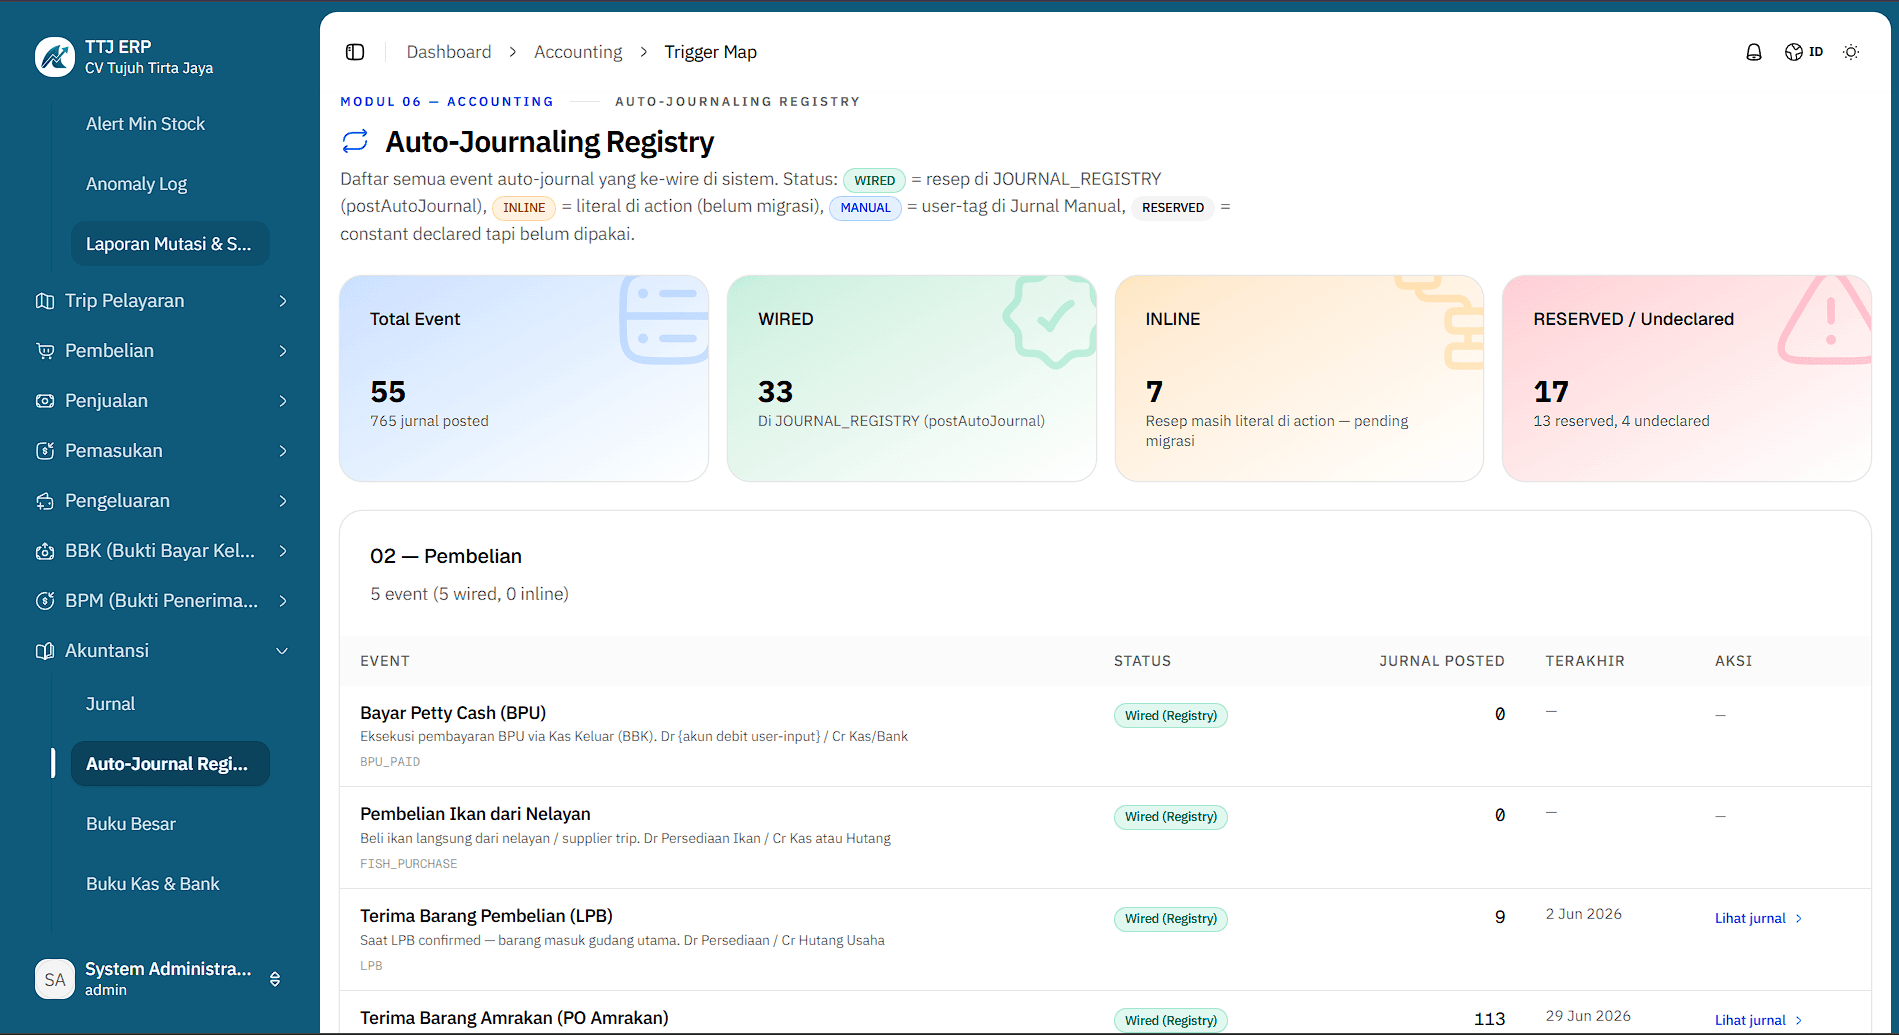
Task: Collapse the Akuntansi menu chevron
Action: (x=283, y=651)
